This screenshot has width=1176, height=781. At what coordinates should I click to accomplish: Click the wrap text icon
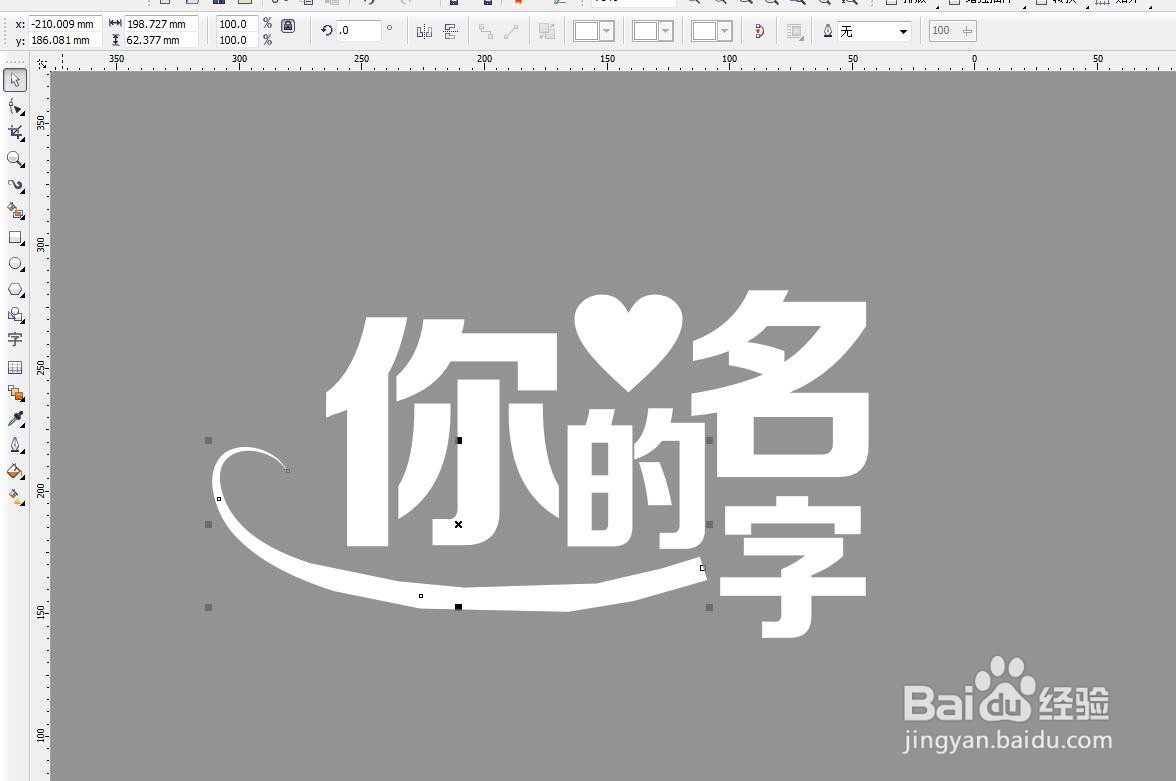(794, 31)
